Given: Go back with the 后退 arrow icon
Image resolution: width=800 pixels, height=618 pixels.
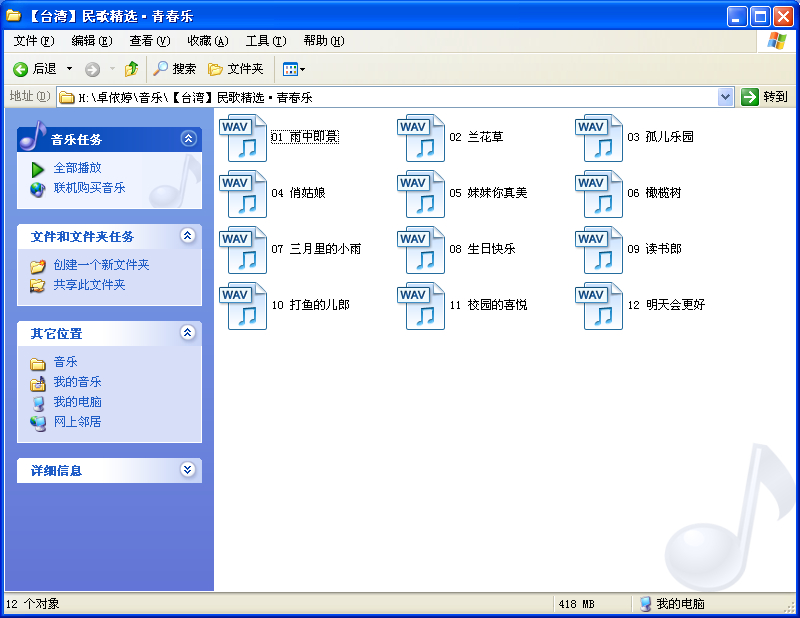Looking at the screenshot, I should click(20, 69).
